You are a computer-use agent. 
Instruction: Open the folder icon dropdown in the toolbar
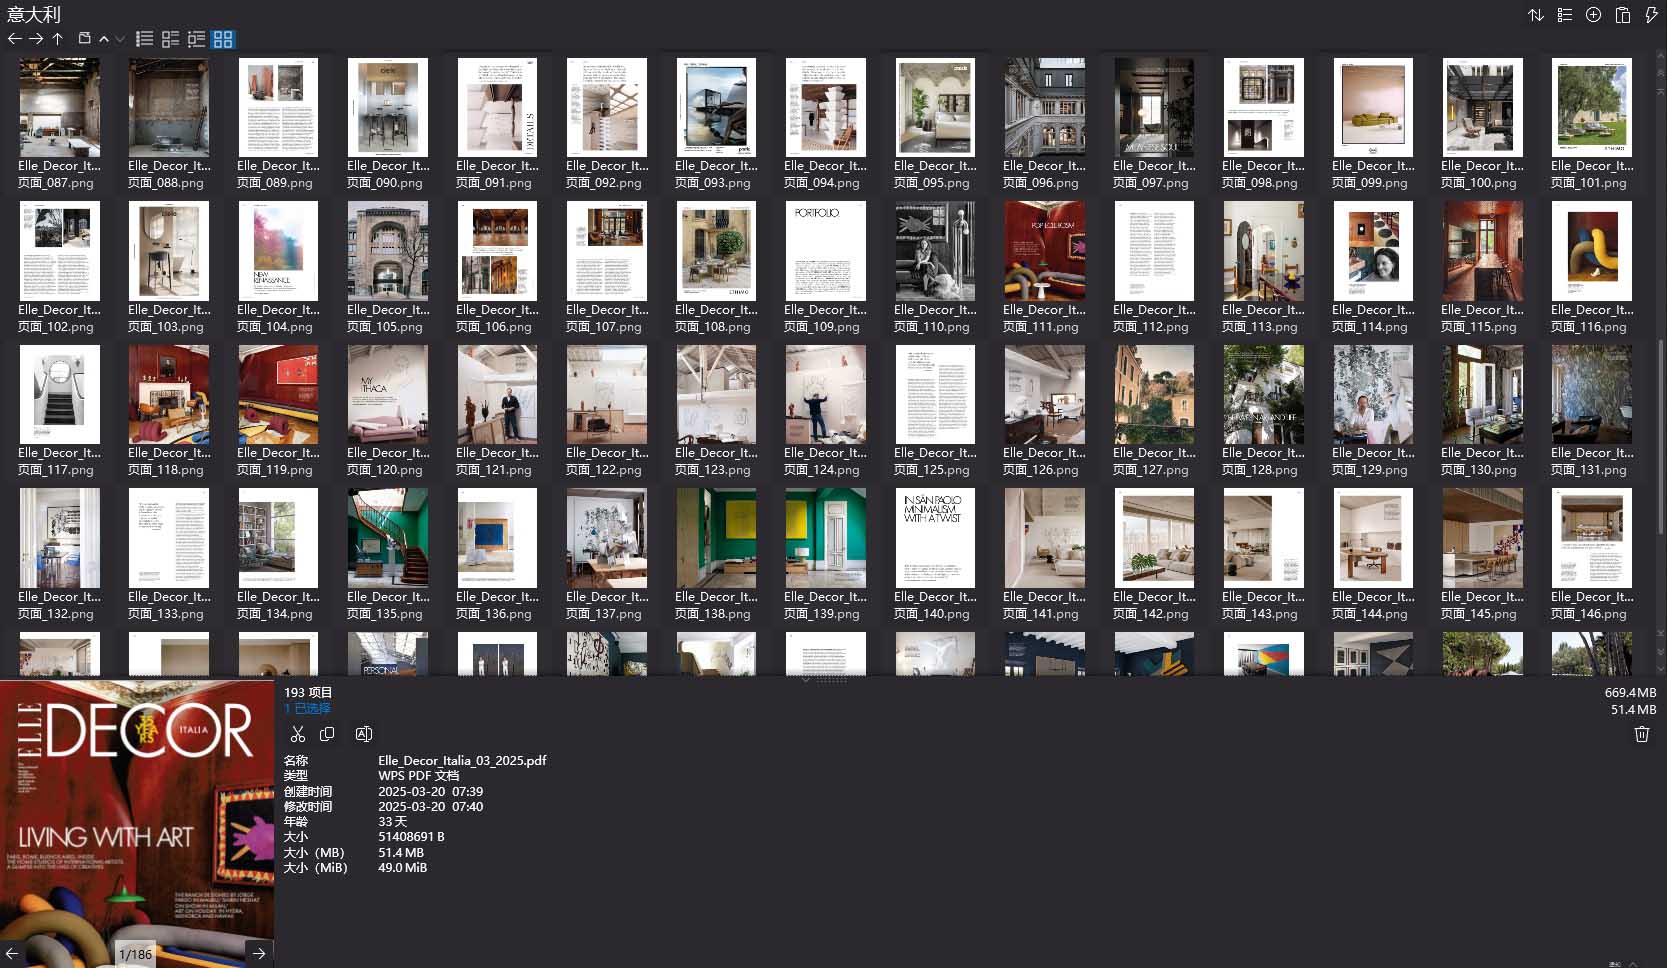(85, 39)
